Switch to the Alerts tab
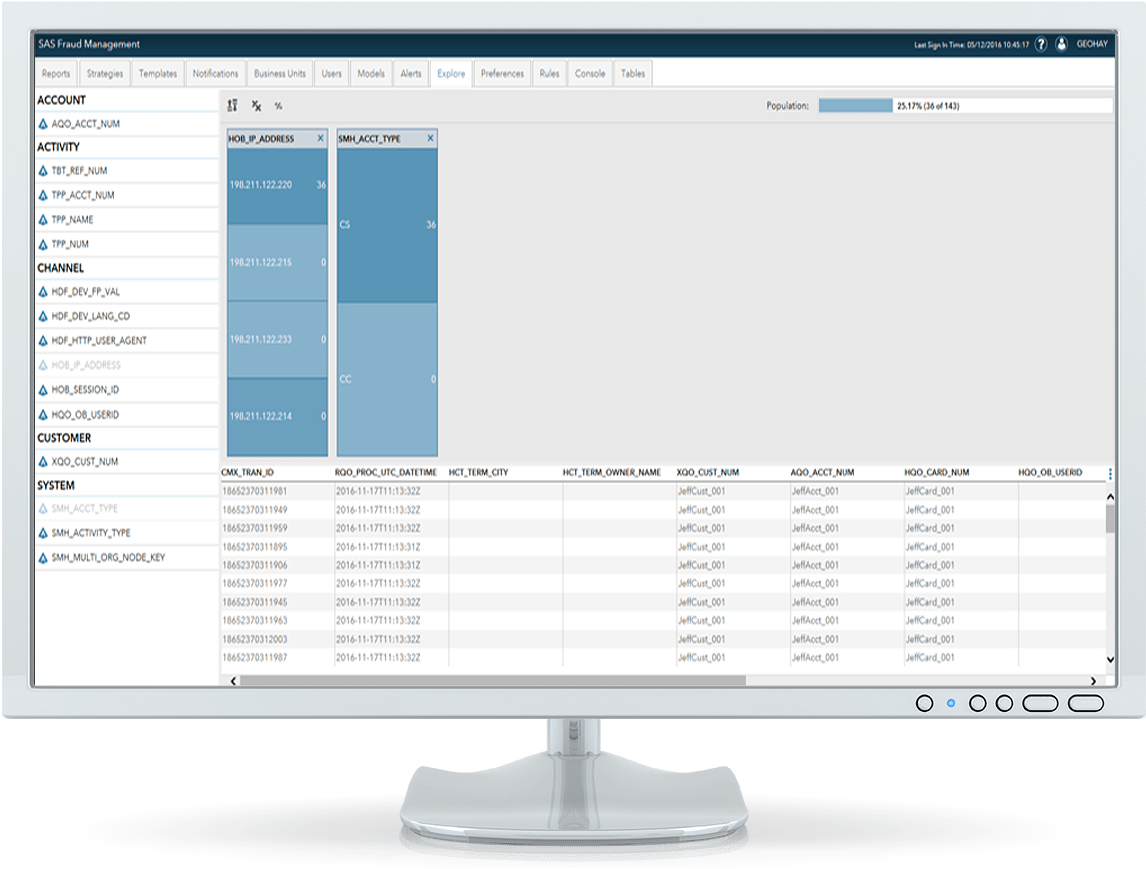The width and height of the screenshot is (1146, 869). (411, 74)
